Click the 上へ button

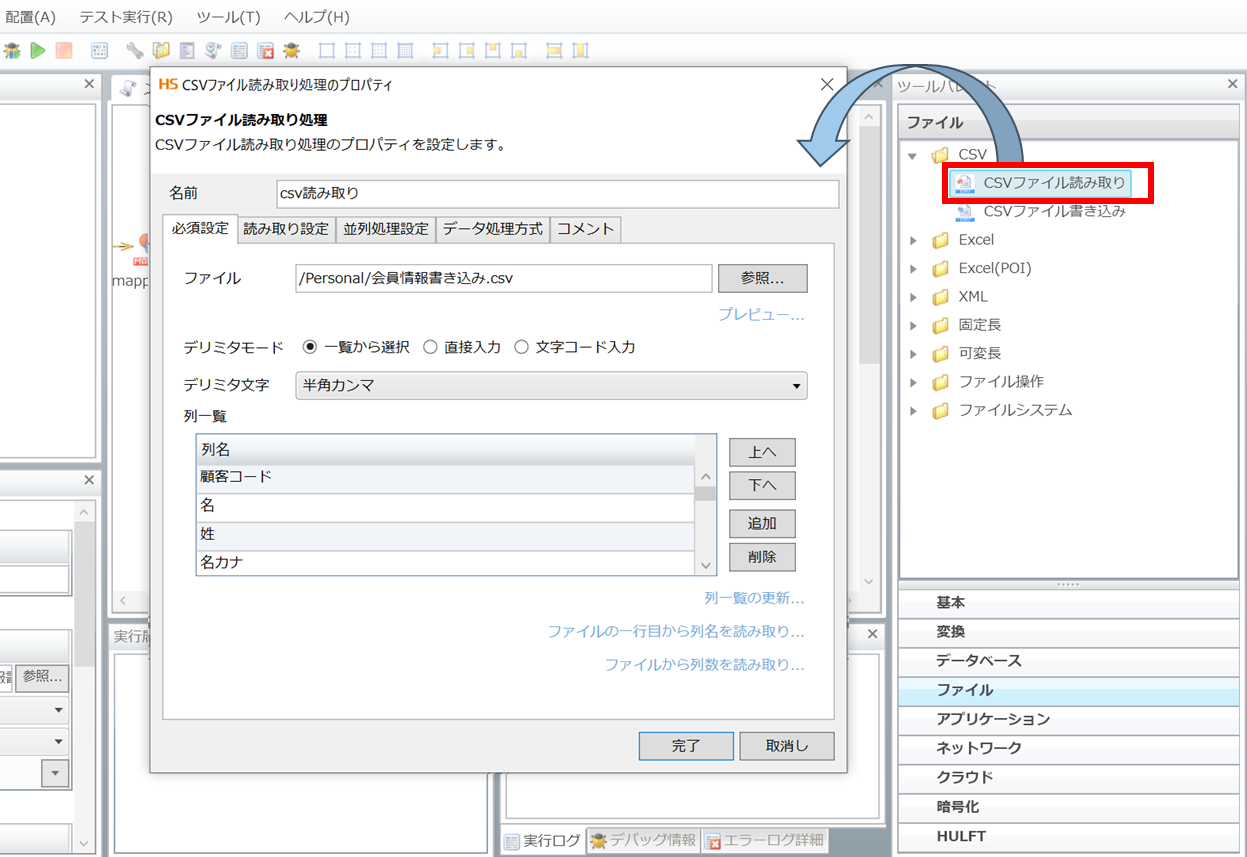[x=762, y=452]
